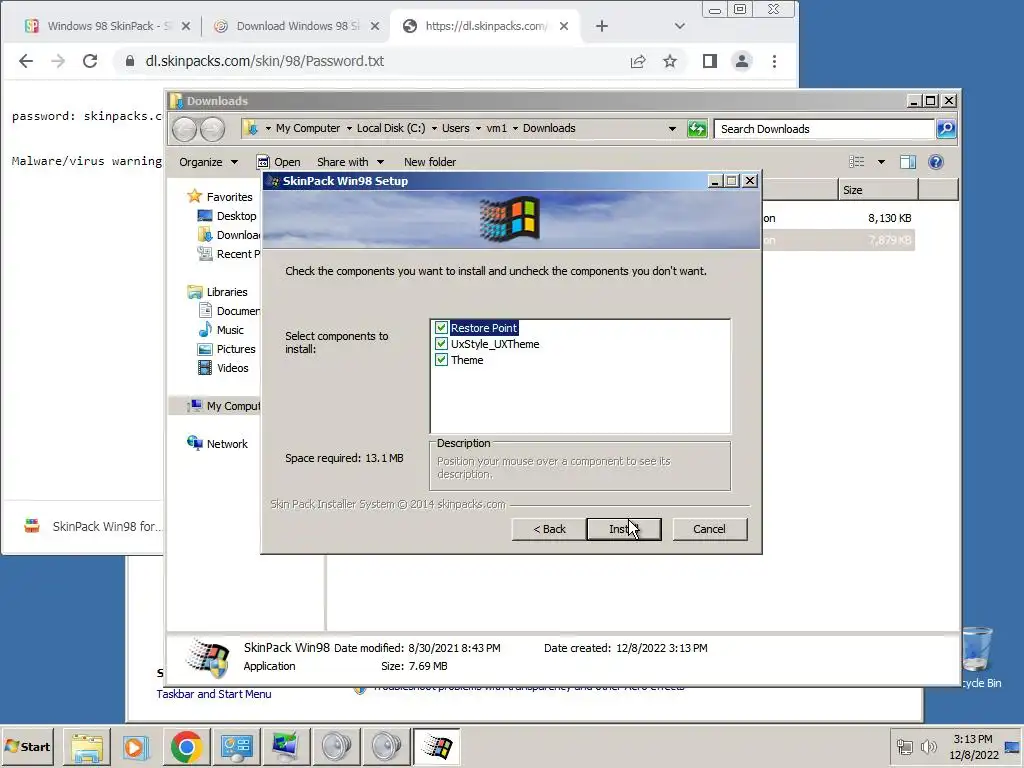1024x768 pixels.
Task: Click the search magnifier icon in Downloads
Action: pyautogui.click(x=946, y=129)
